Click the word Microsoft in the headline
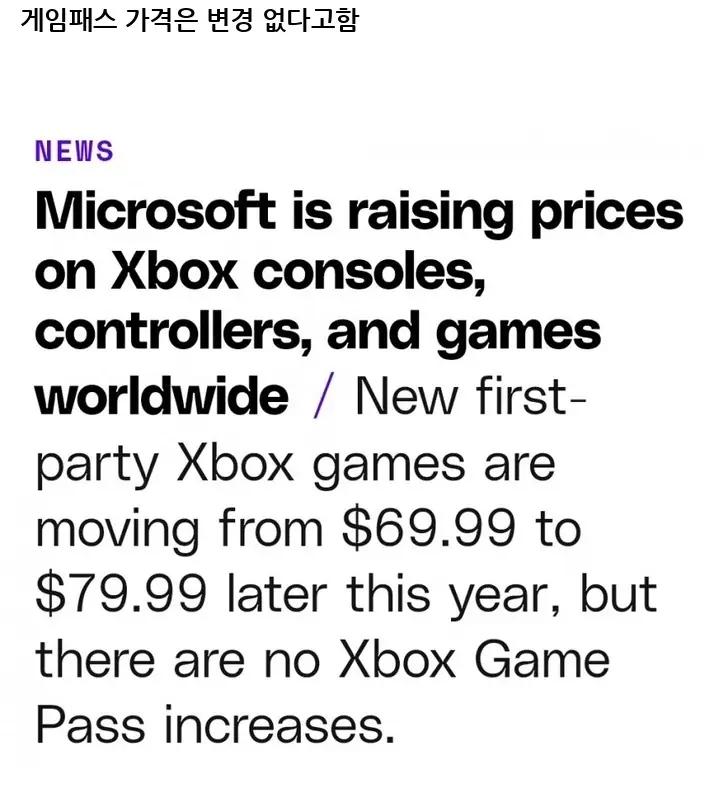 (155, 210)
